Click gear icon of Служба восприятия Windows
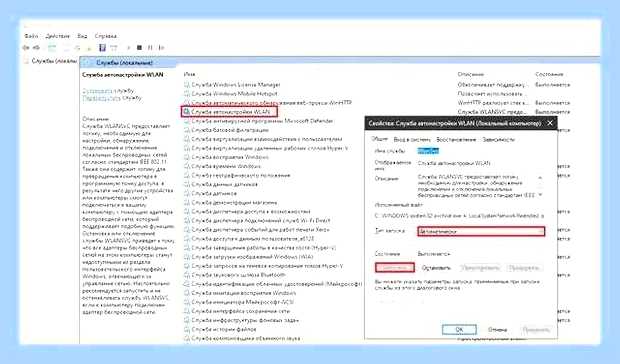Image resolution: width=620 pixels, height=364 pixels. (x=187, y=157)
